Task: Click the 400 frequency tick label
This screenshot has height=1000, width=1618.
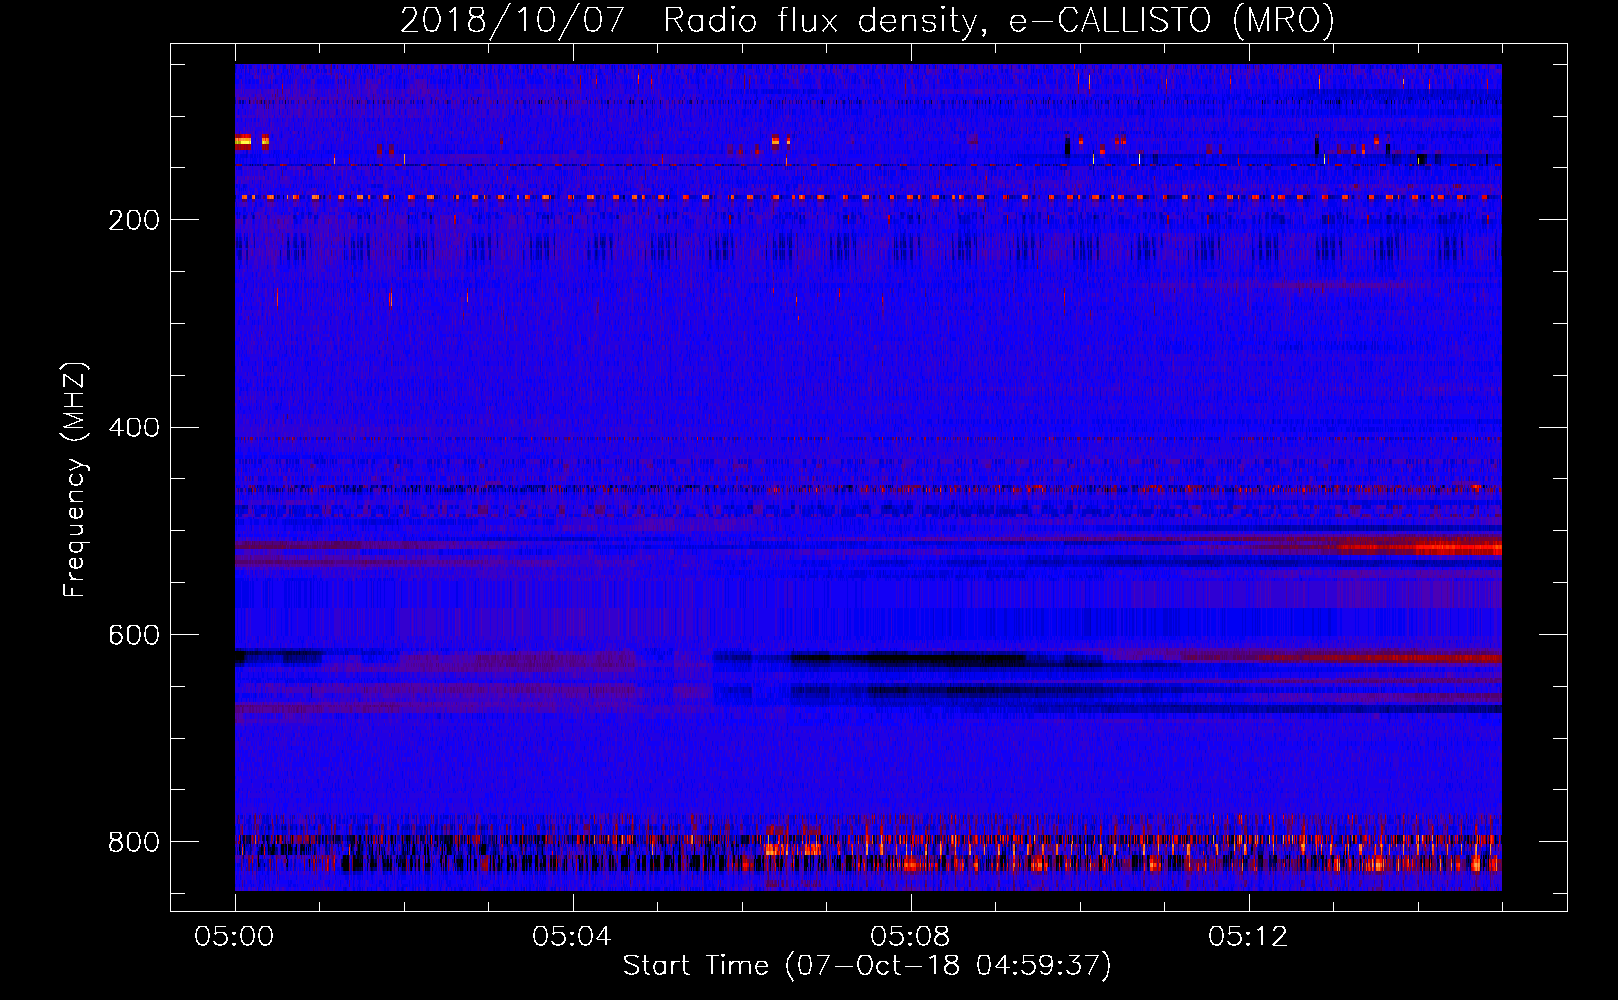Action: tap(134, 428)
